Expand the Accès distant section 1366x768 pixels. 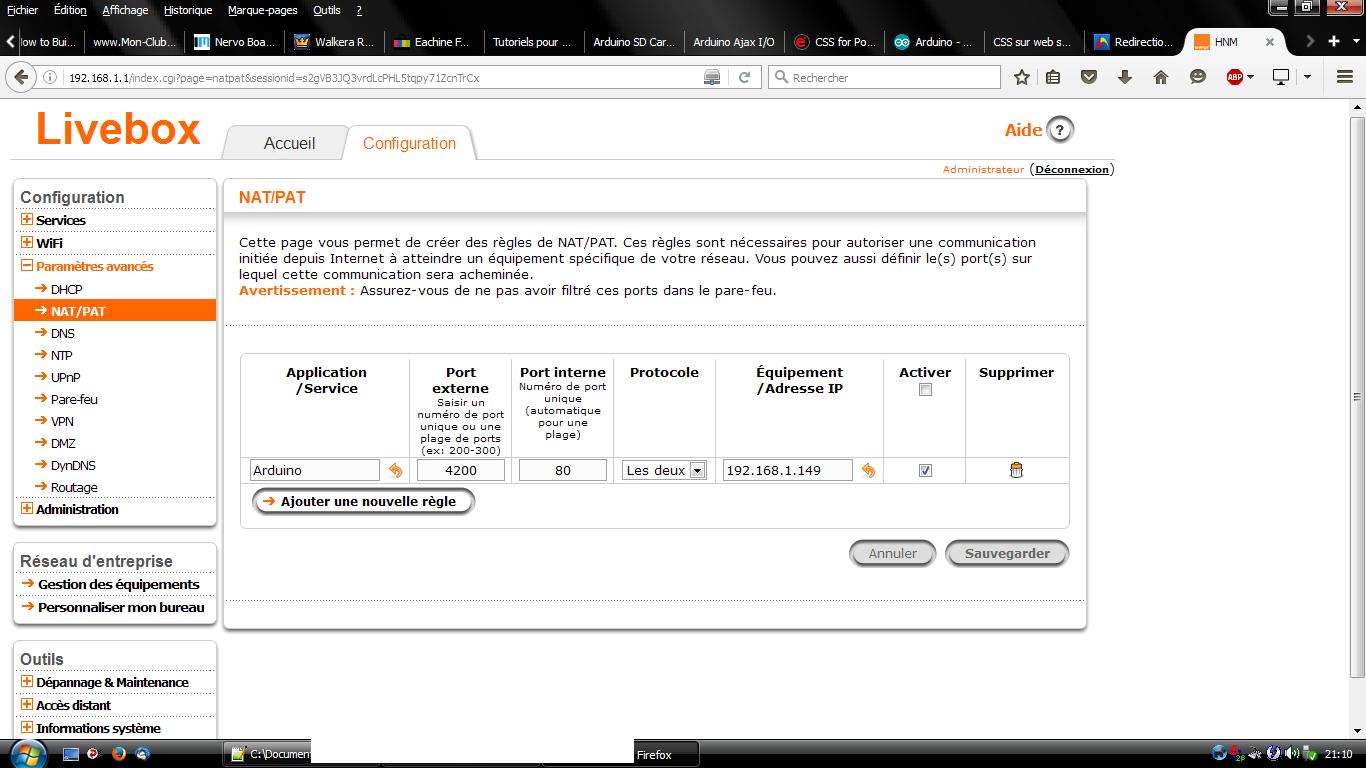(27, 705)
